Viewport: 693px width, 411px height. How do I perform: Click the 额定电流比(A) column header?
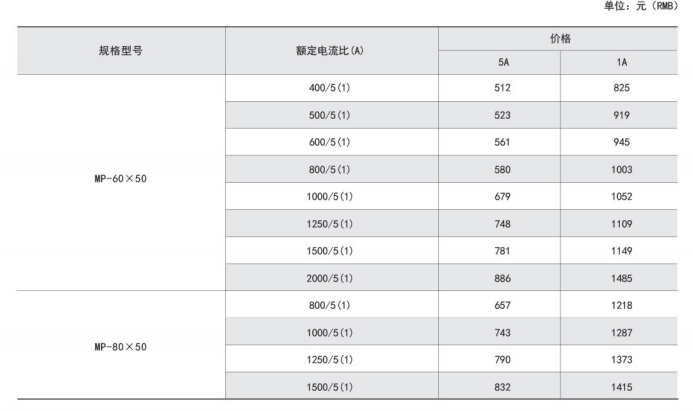pos(329,50)
